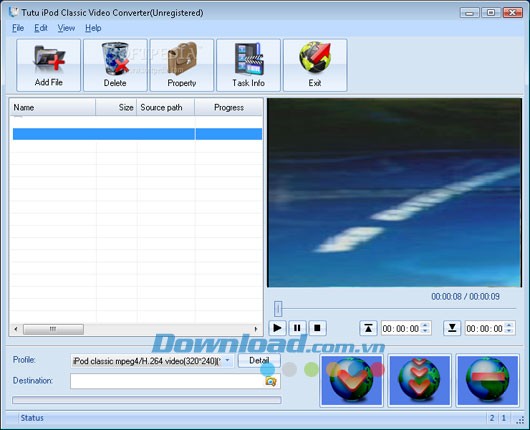Click the Add File toolbar button
The height and width of the screenshot is (430, 530).
point(48,65)
